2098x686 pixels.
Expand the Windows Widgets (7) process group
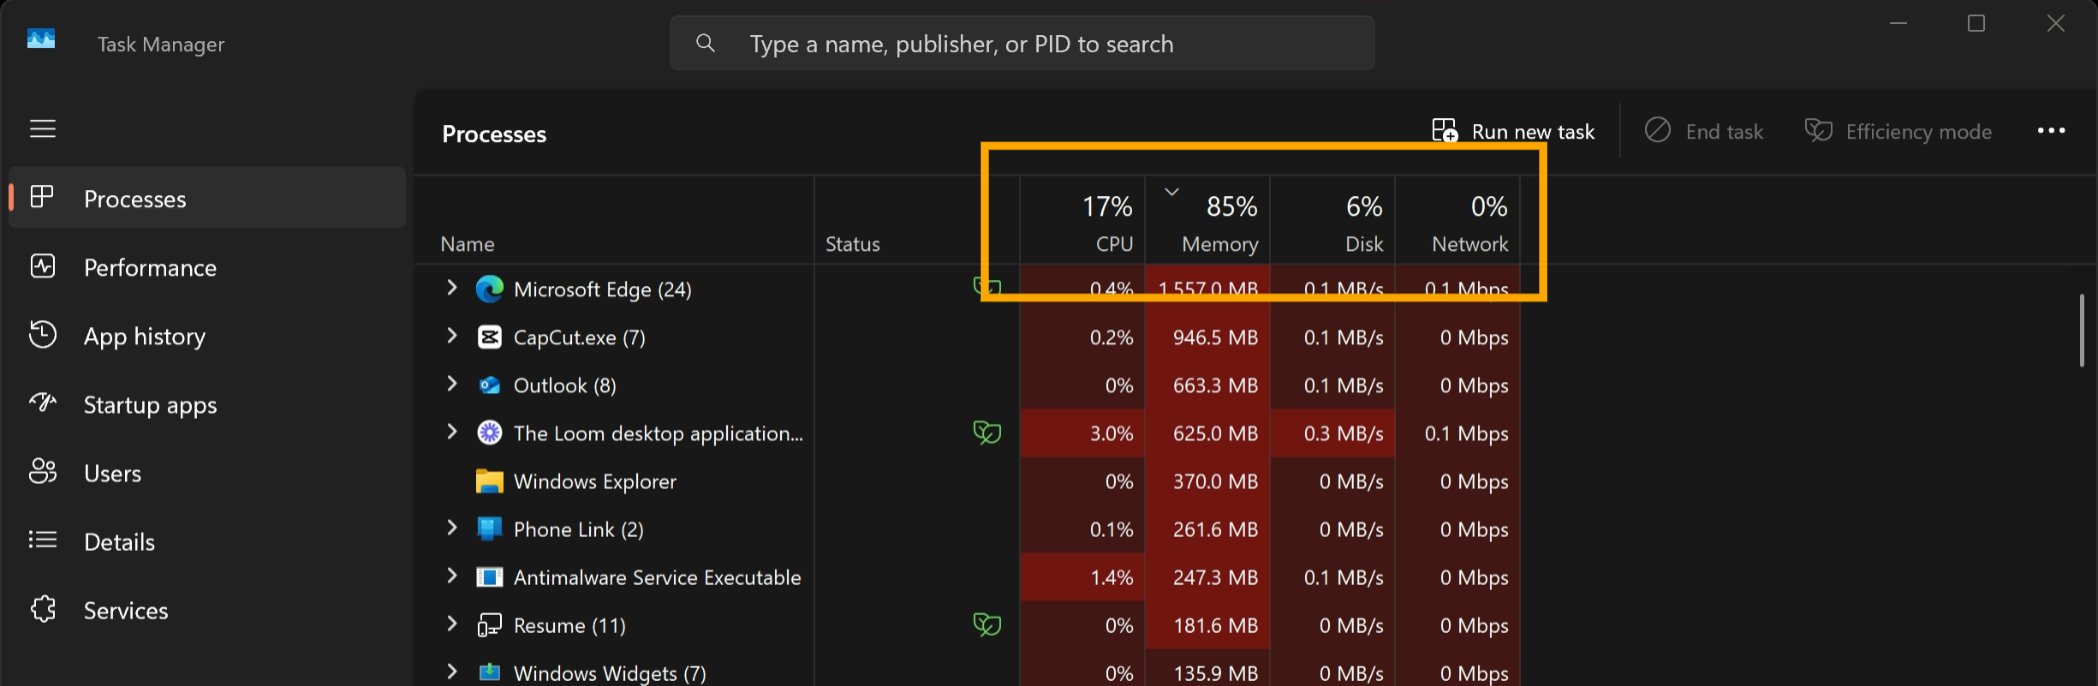coord(452,671)
